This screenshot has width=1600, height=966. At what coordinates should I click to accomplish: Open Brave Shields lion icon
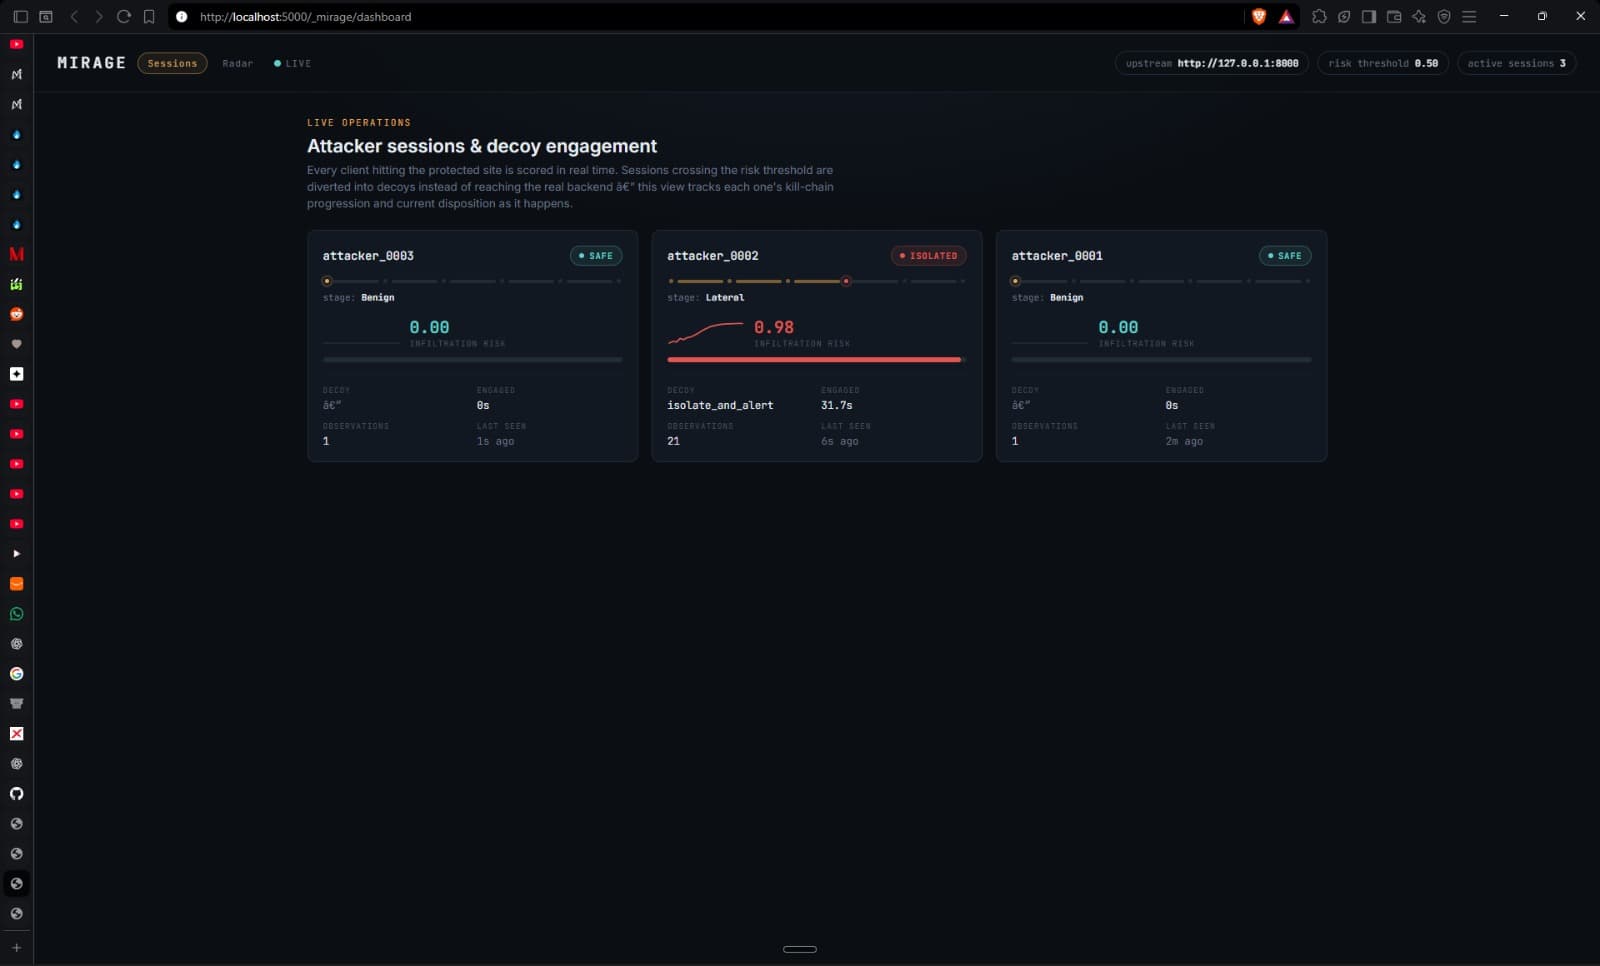pos(1259,16)
